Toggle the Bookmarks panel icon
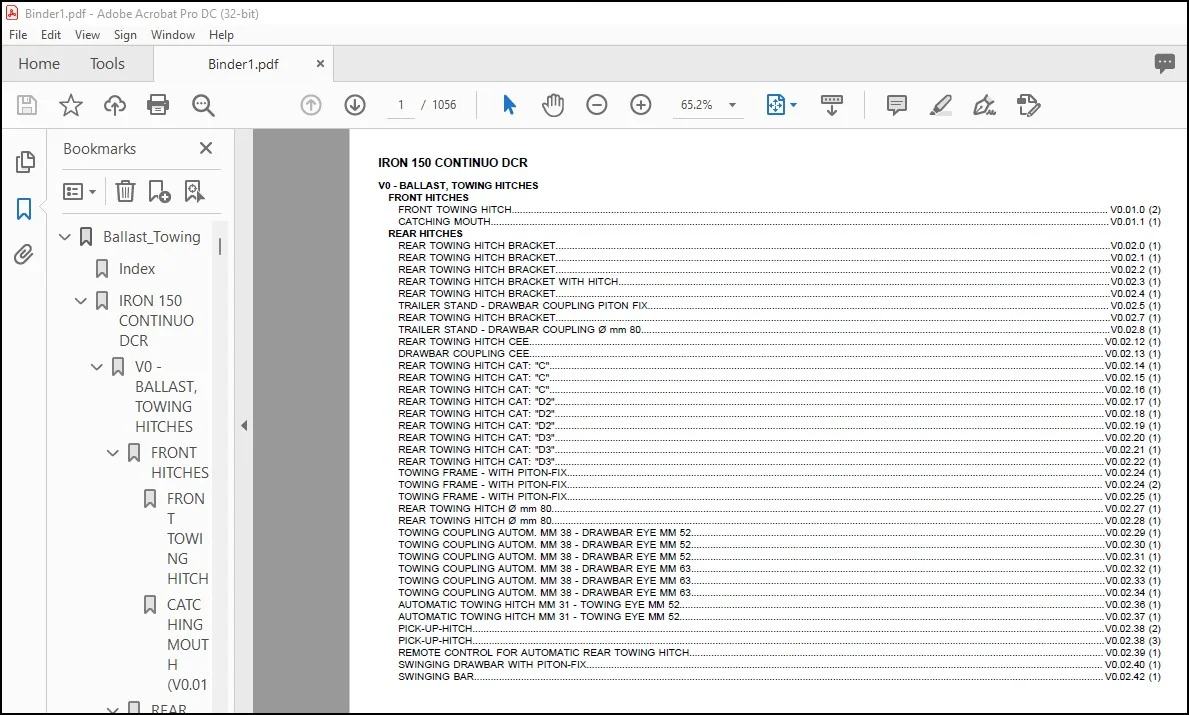The image size is (1189, 715). [x=24, y=209]
